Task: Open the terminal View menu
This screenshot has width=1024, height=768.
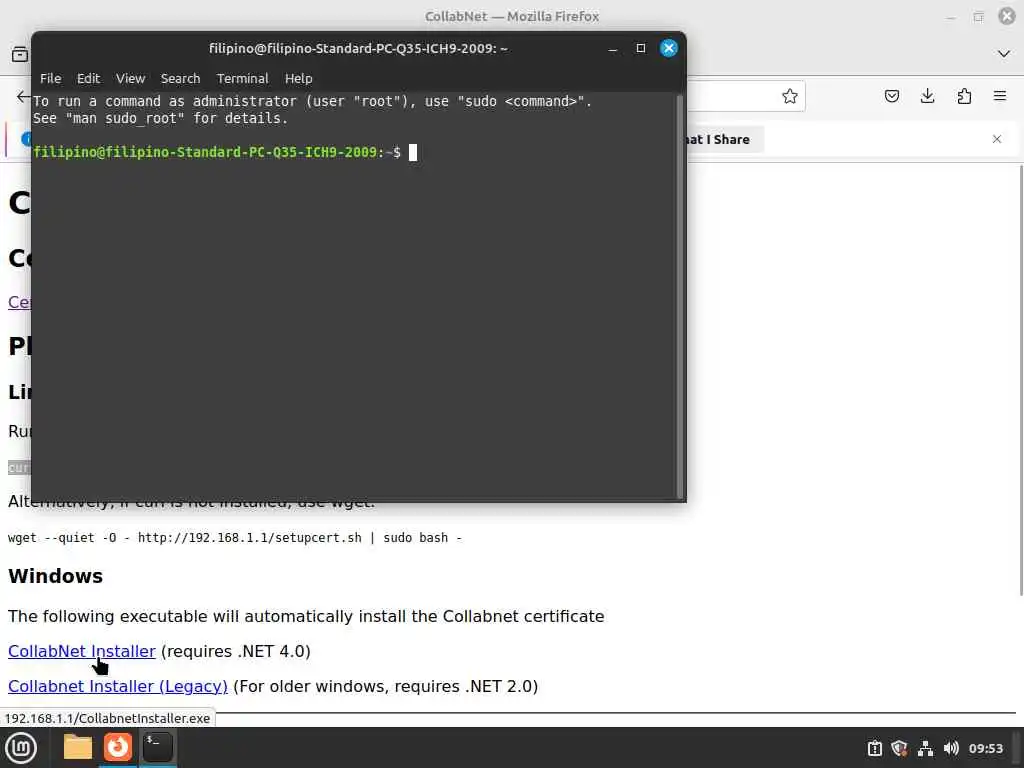Action: [130, 78]
